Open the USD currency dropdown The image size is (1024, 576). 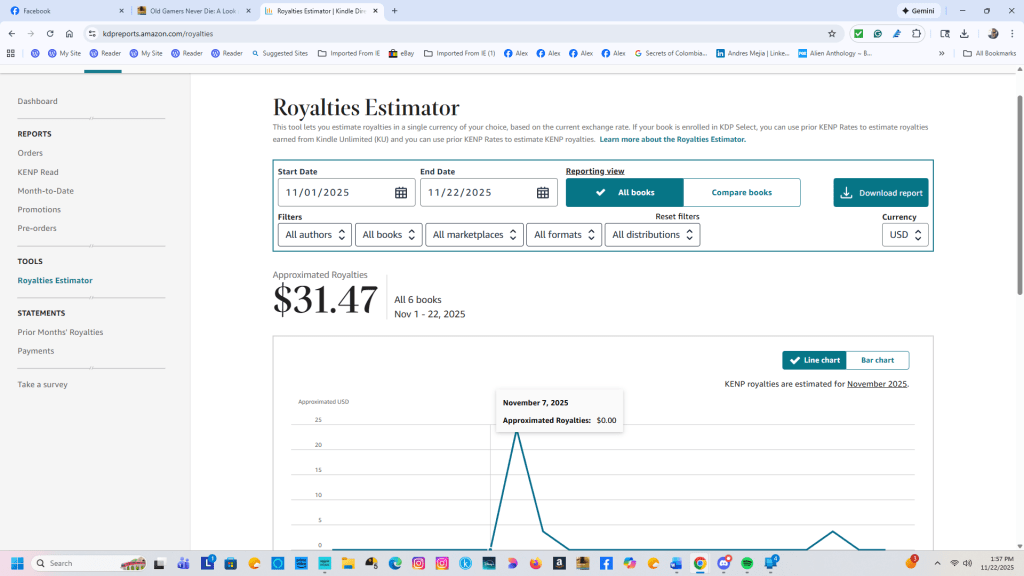[904, 234]
